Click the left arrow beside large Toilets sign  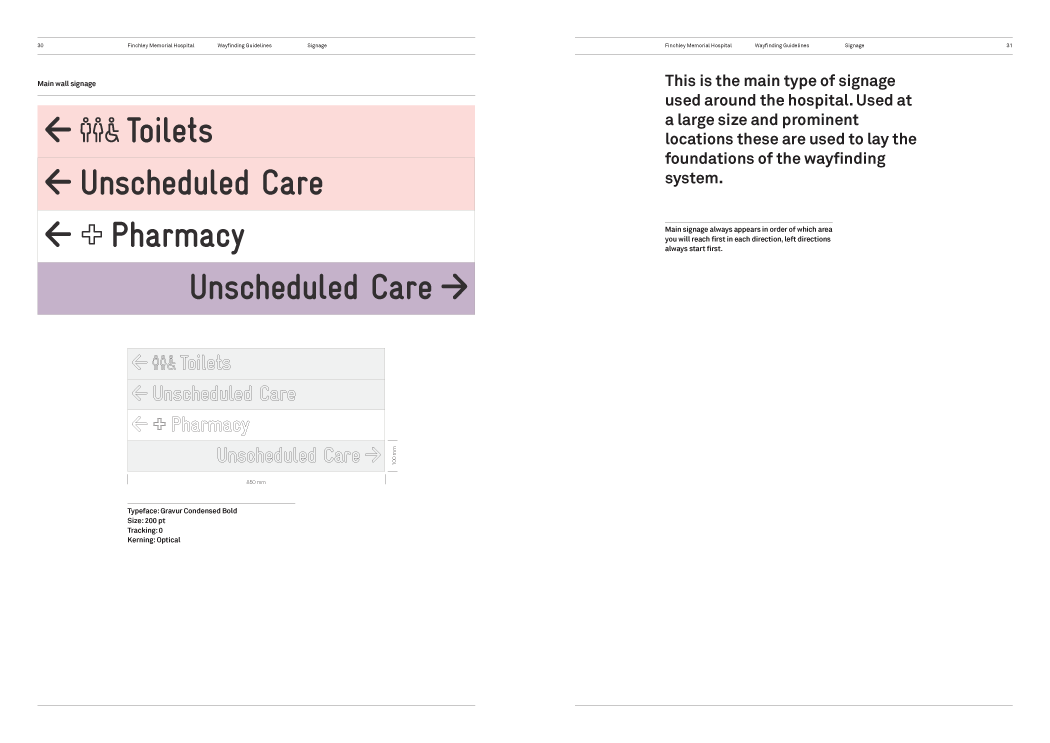(x=58, y=130)
